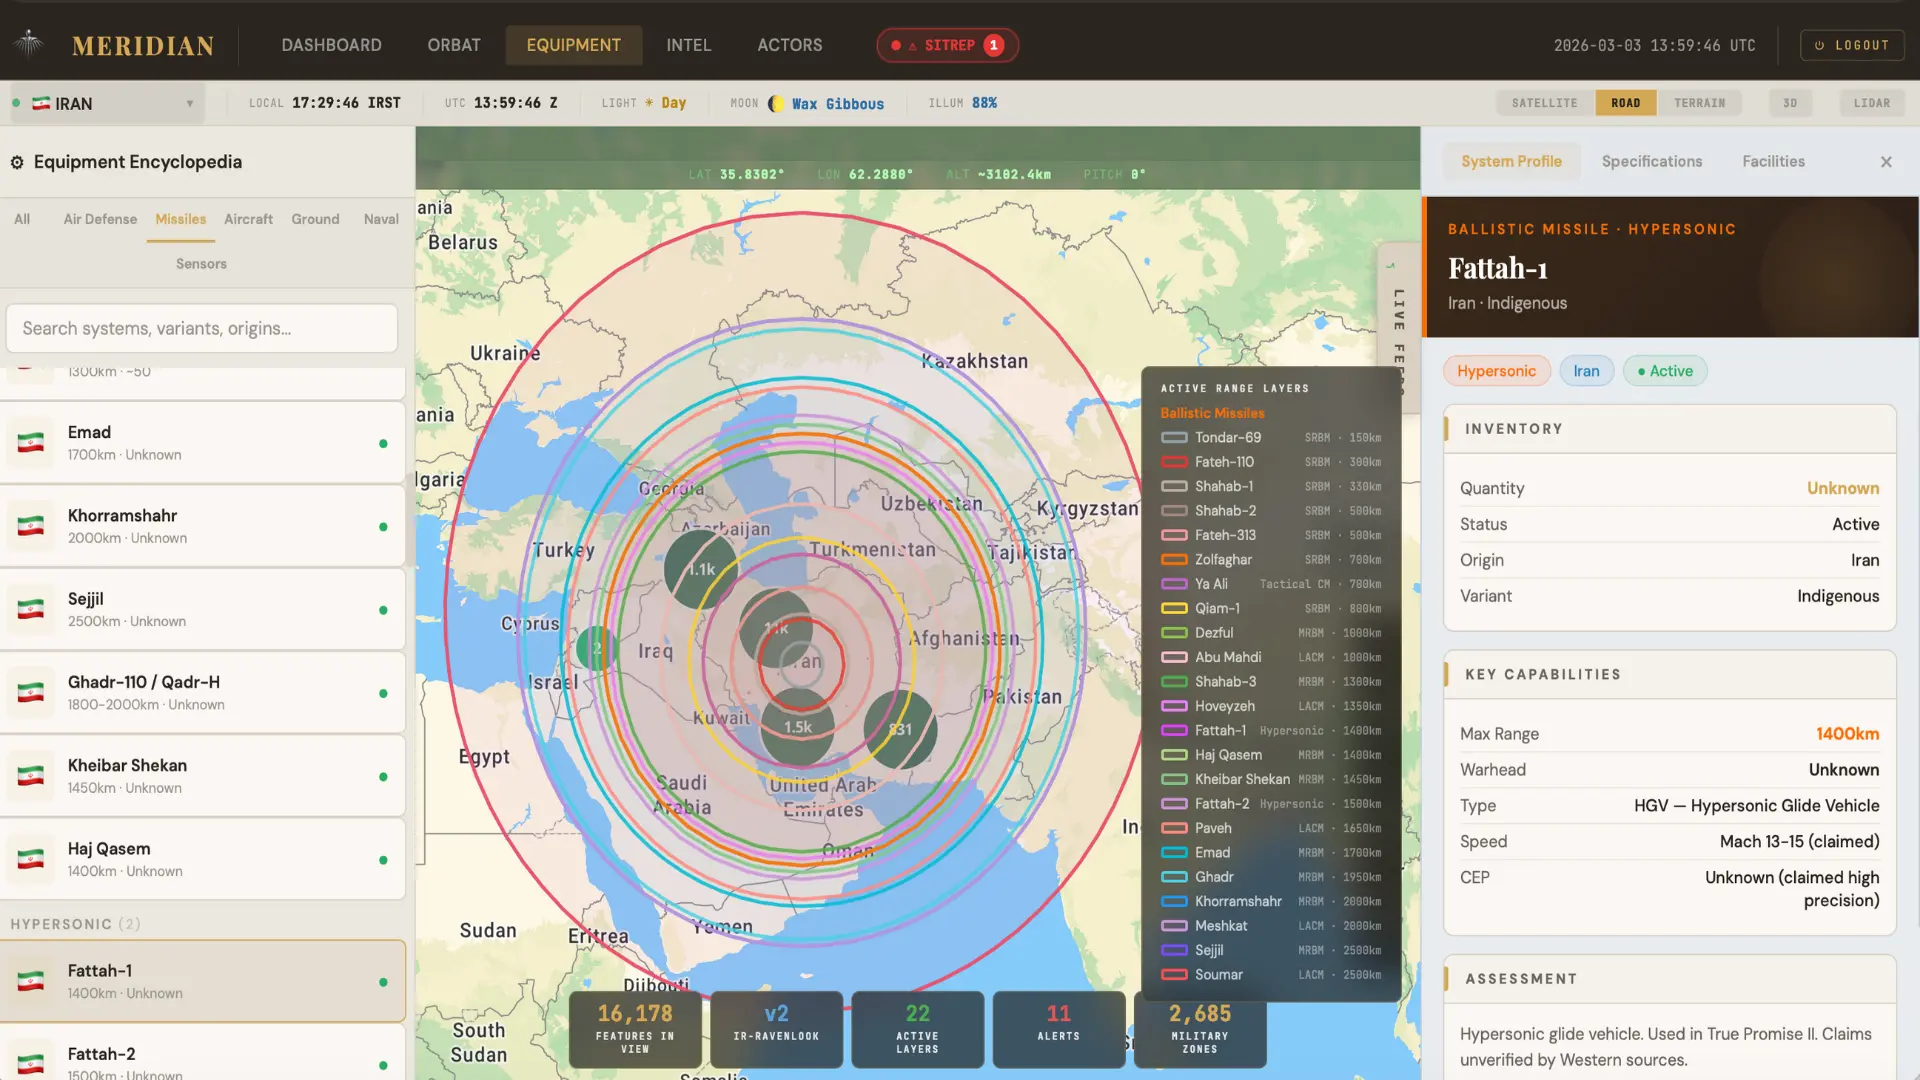Toggle the Soumar range layer
The image size is (1920, 1080).
[1271, 975]
